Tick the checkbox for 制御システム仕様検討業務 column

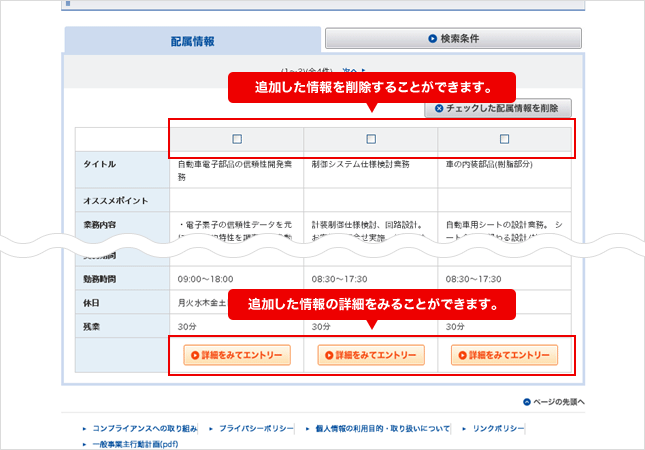(371, 139)
